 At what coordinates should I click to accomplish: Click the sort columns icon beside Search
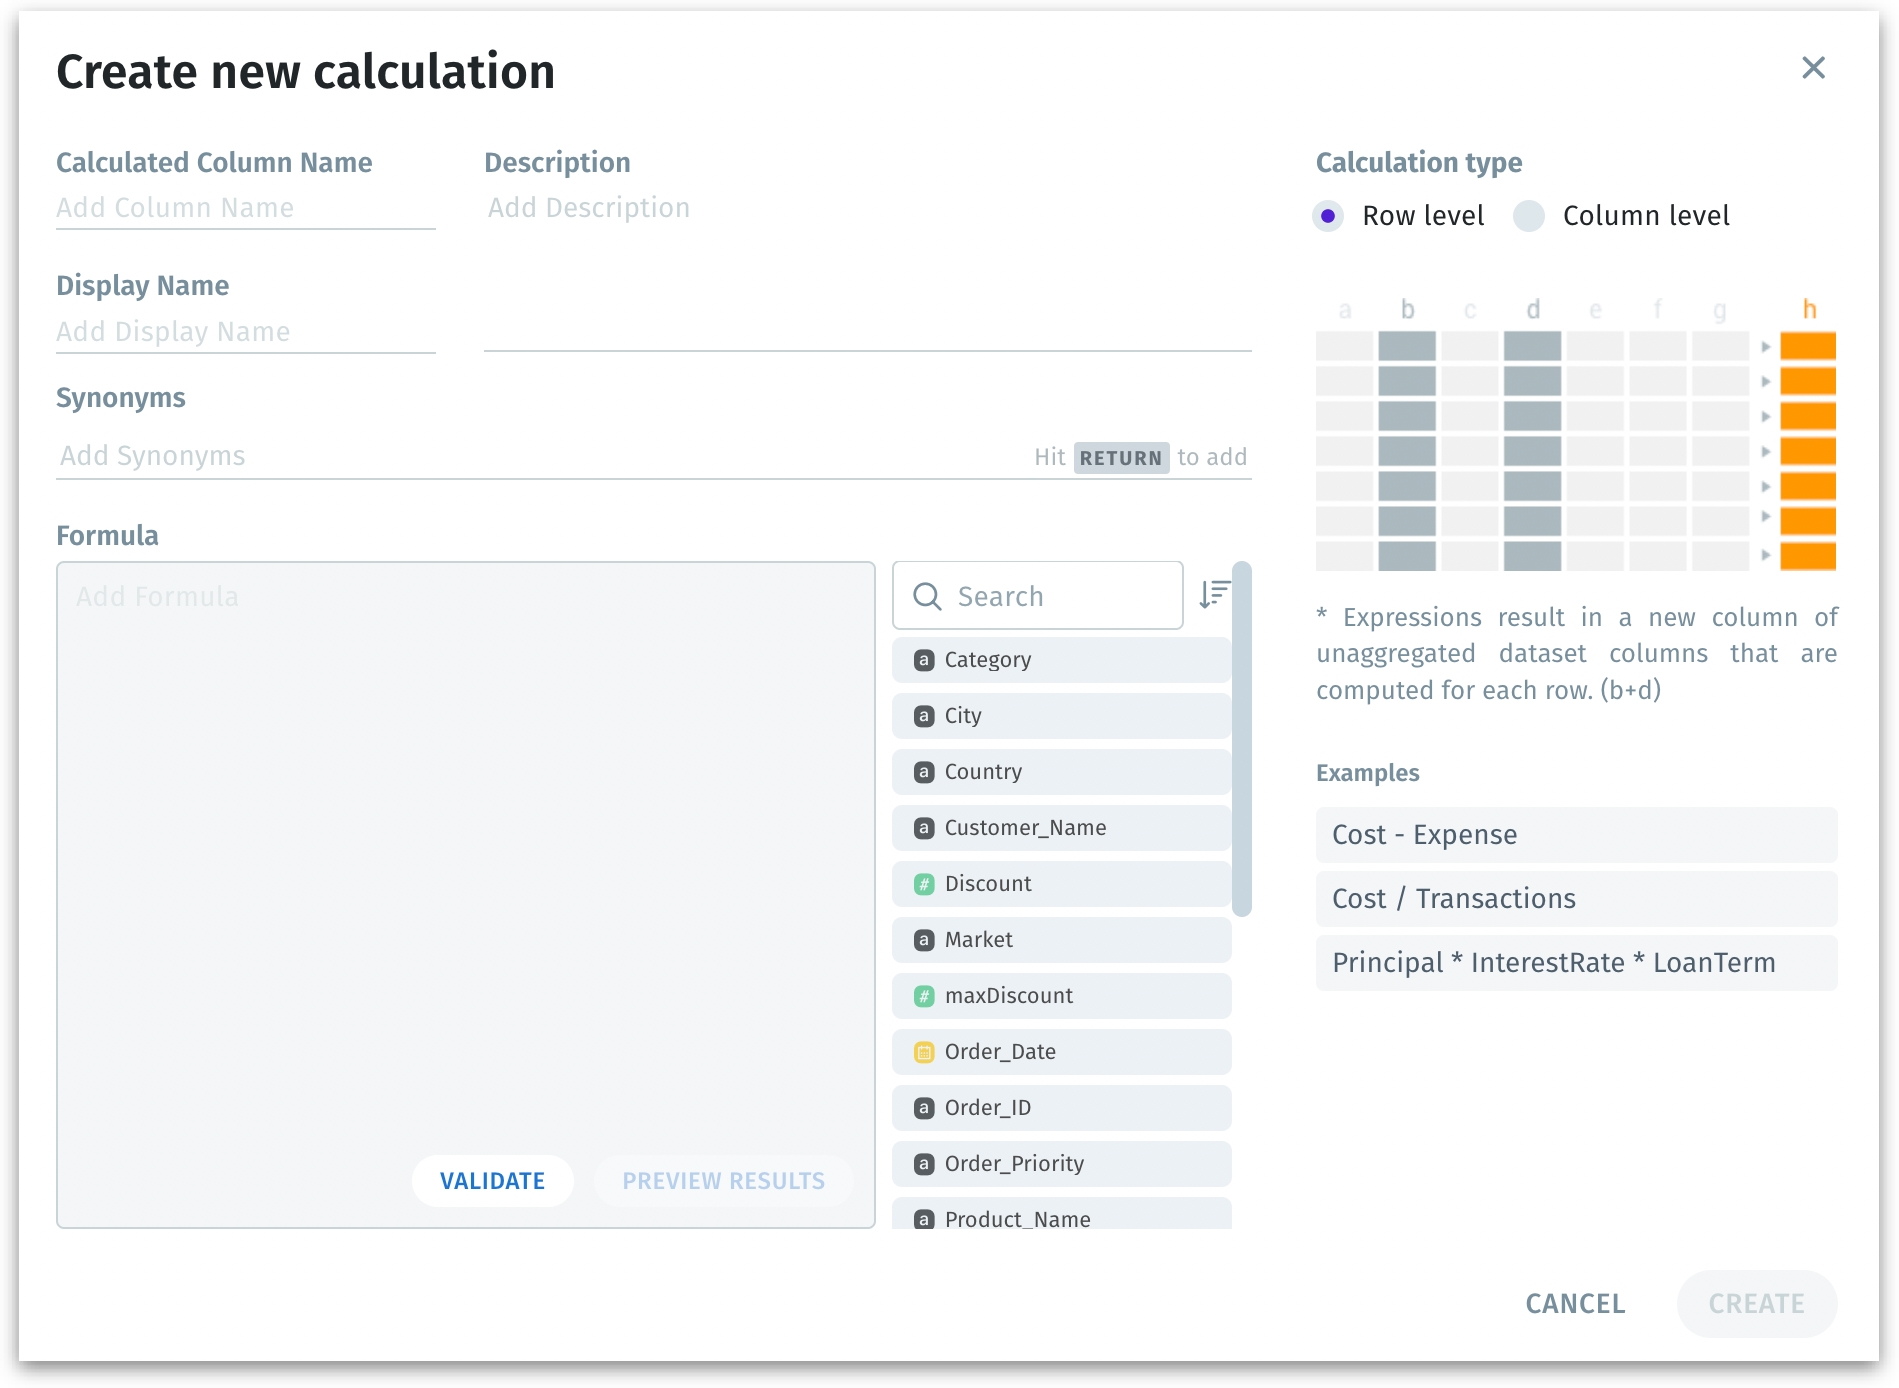pos(1214,594)
